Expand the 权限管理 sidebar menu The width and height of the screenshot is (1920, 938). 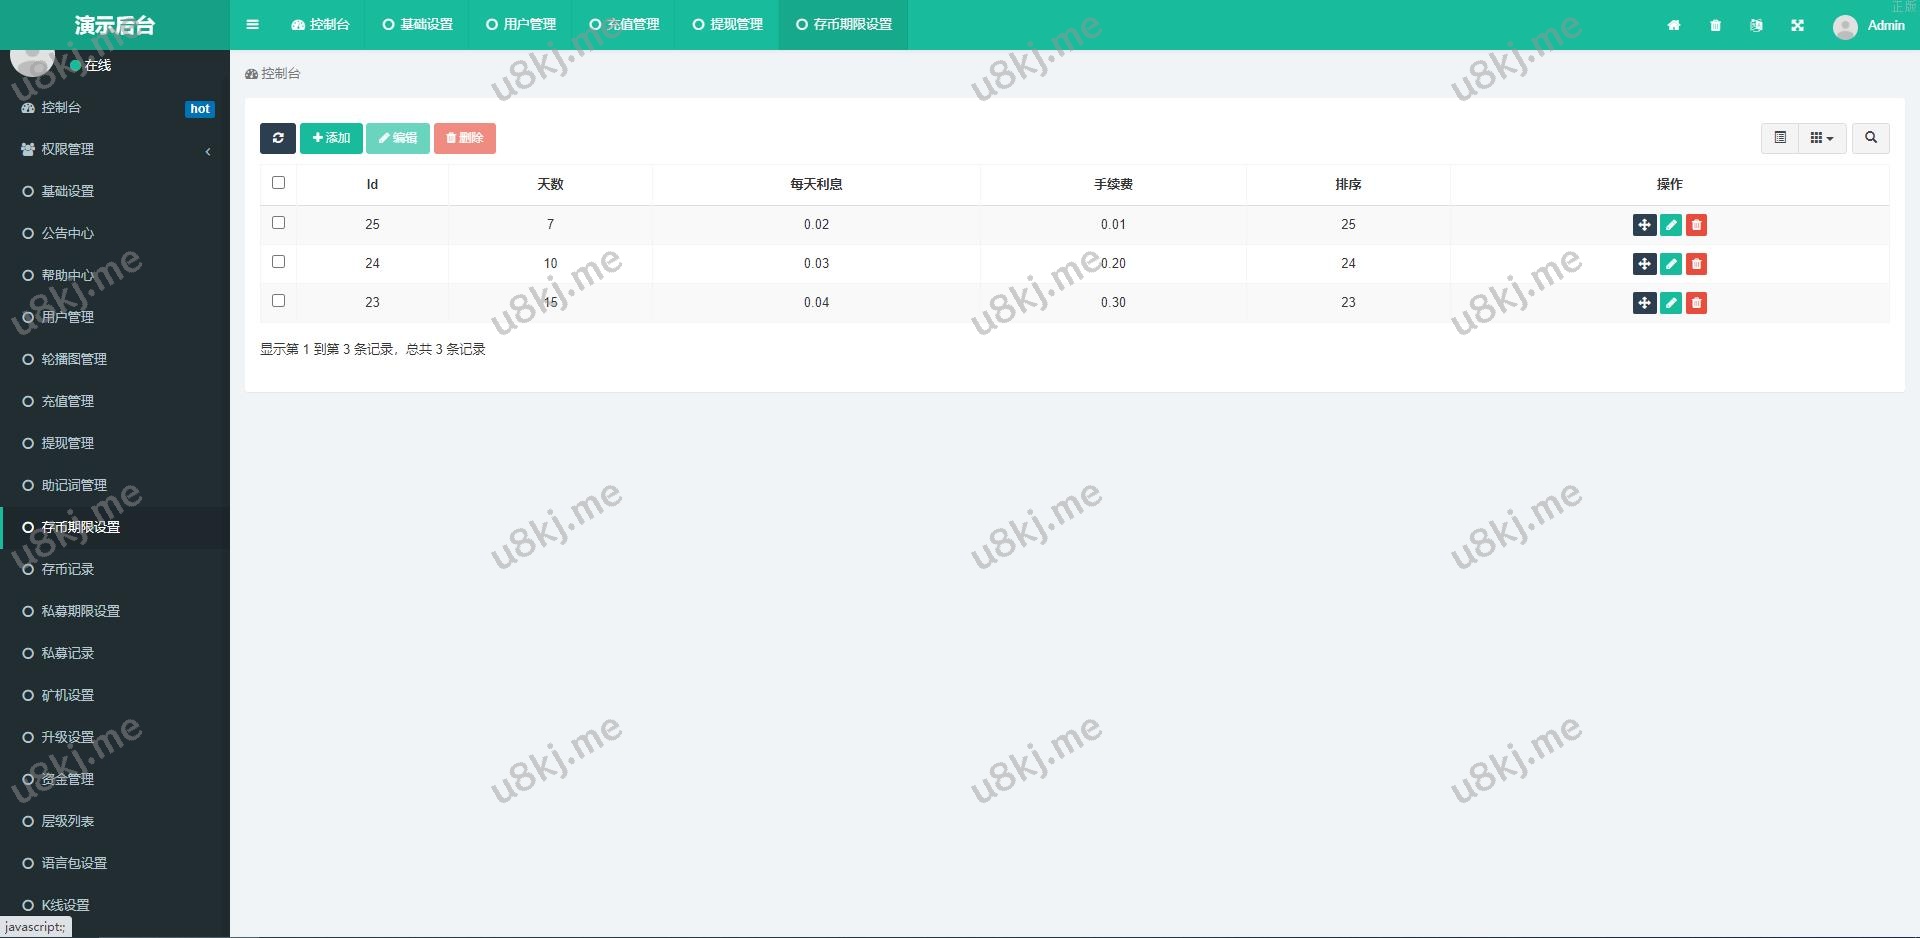click(x=115, y=150)
